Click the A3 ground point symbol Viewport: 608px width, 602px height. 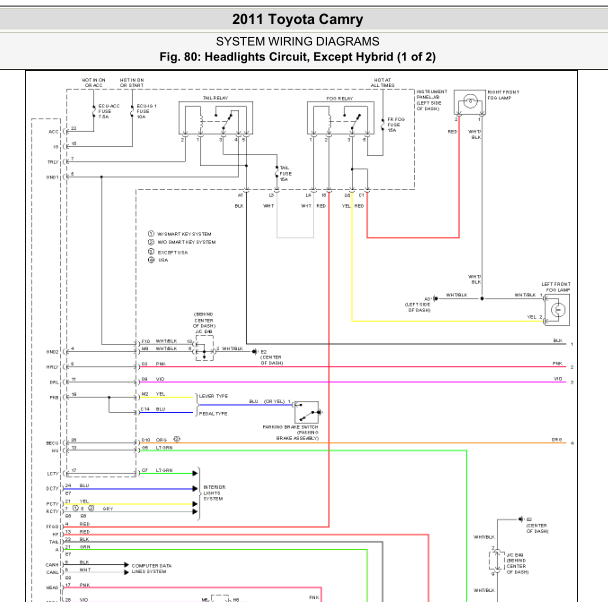click(x=435, y=298)
